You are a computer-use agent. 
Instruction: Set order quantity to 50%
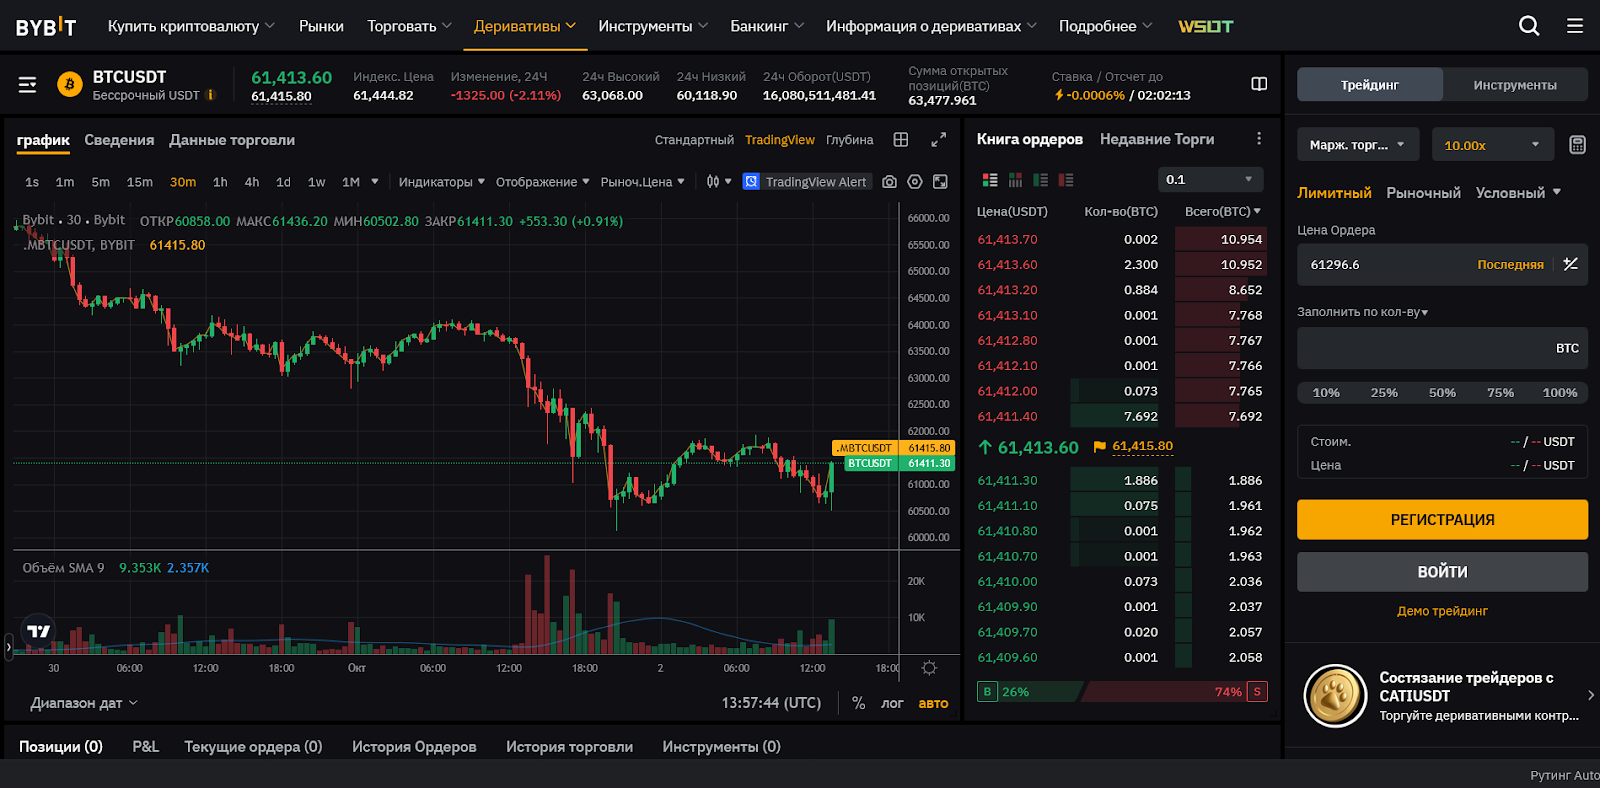[x=1442, y=393]
